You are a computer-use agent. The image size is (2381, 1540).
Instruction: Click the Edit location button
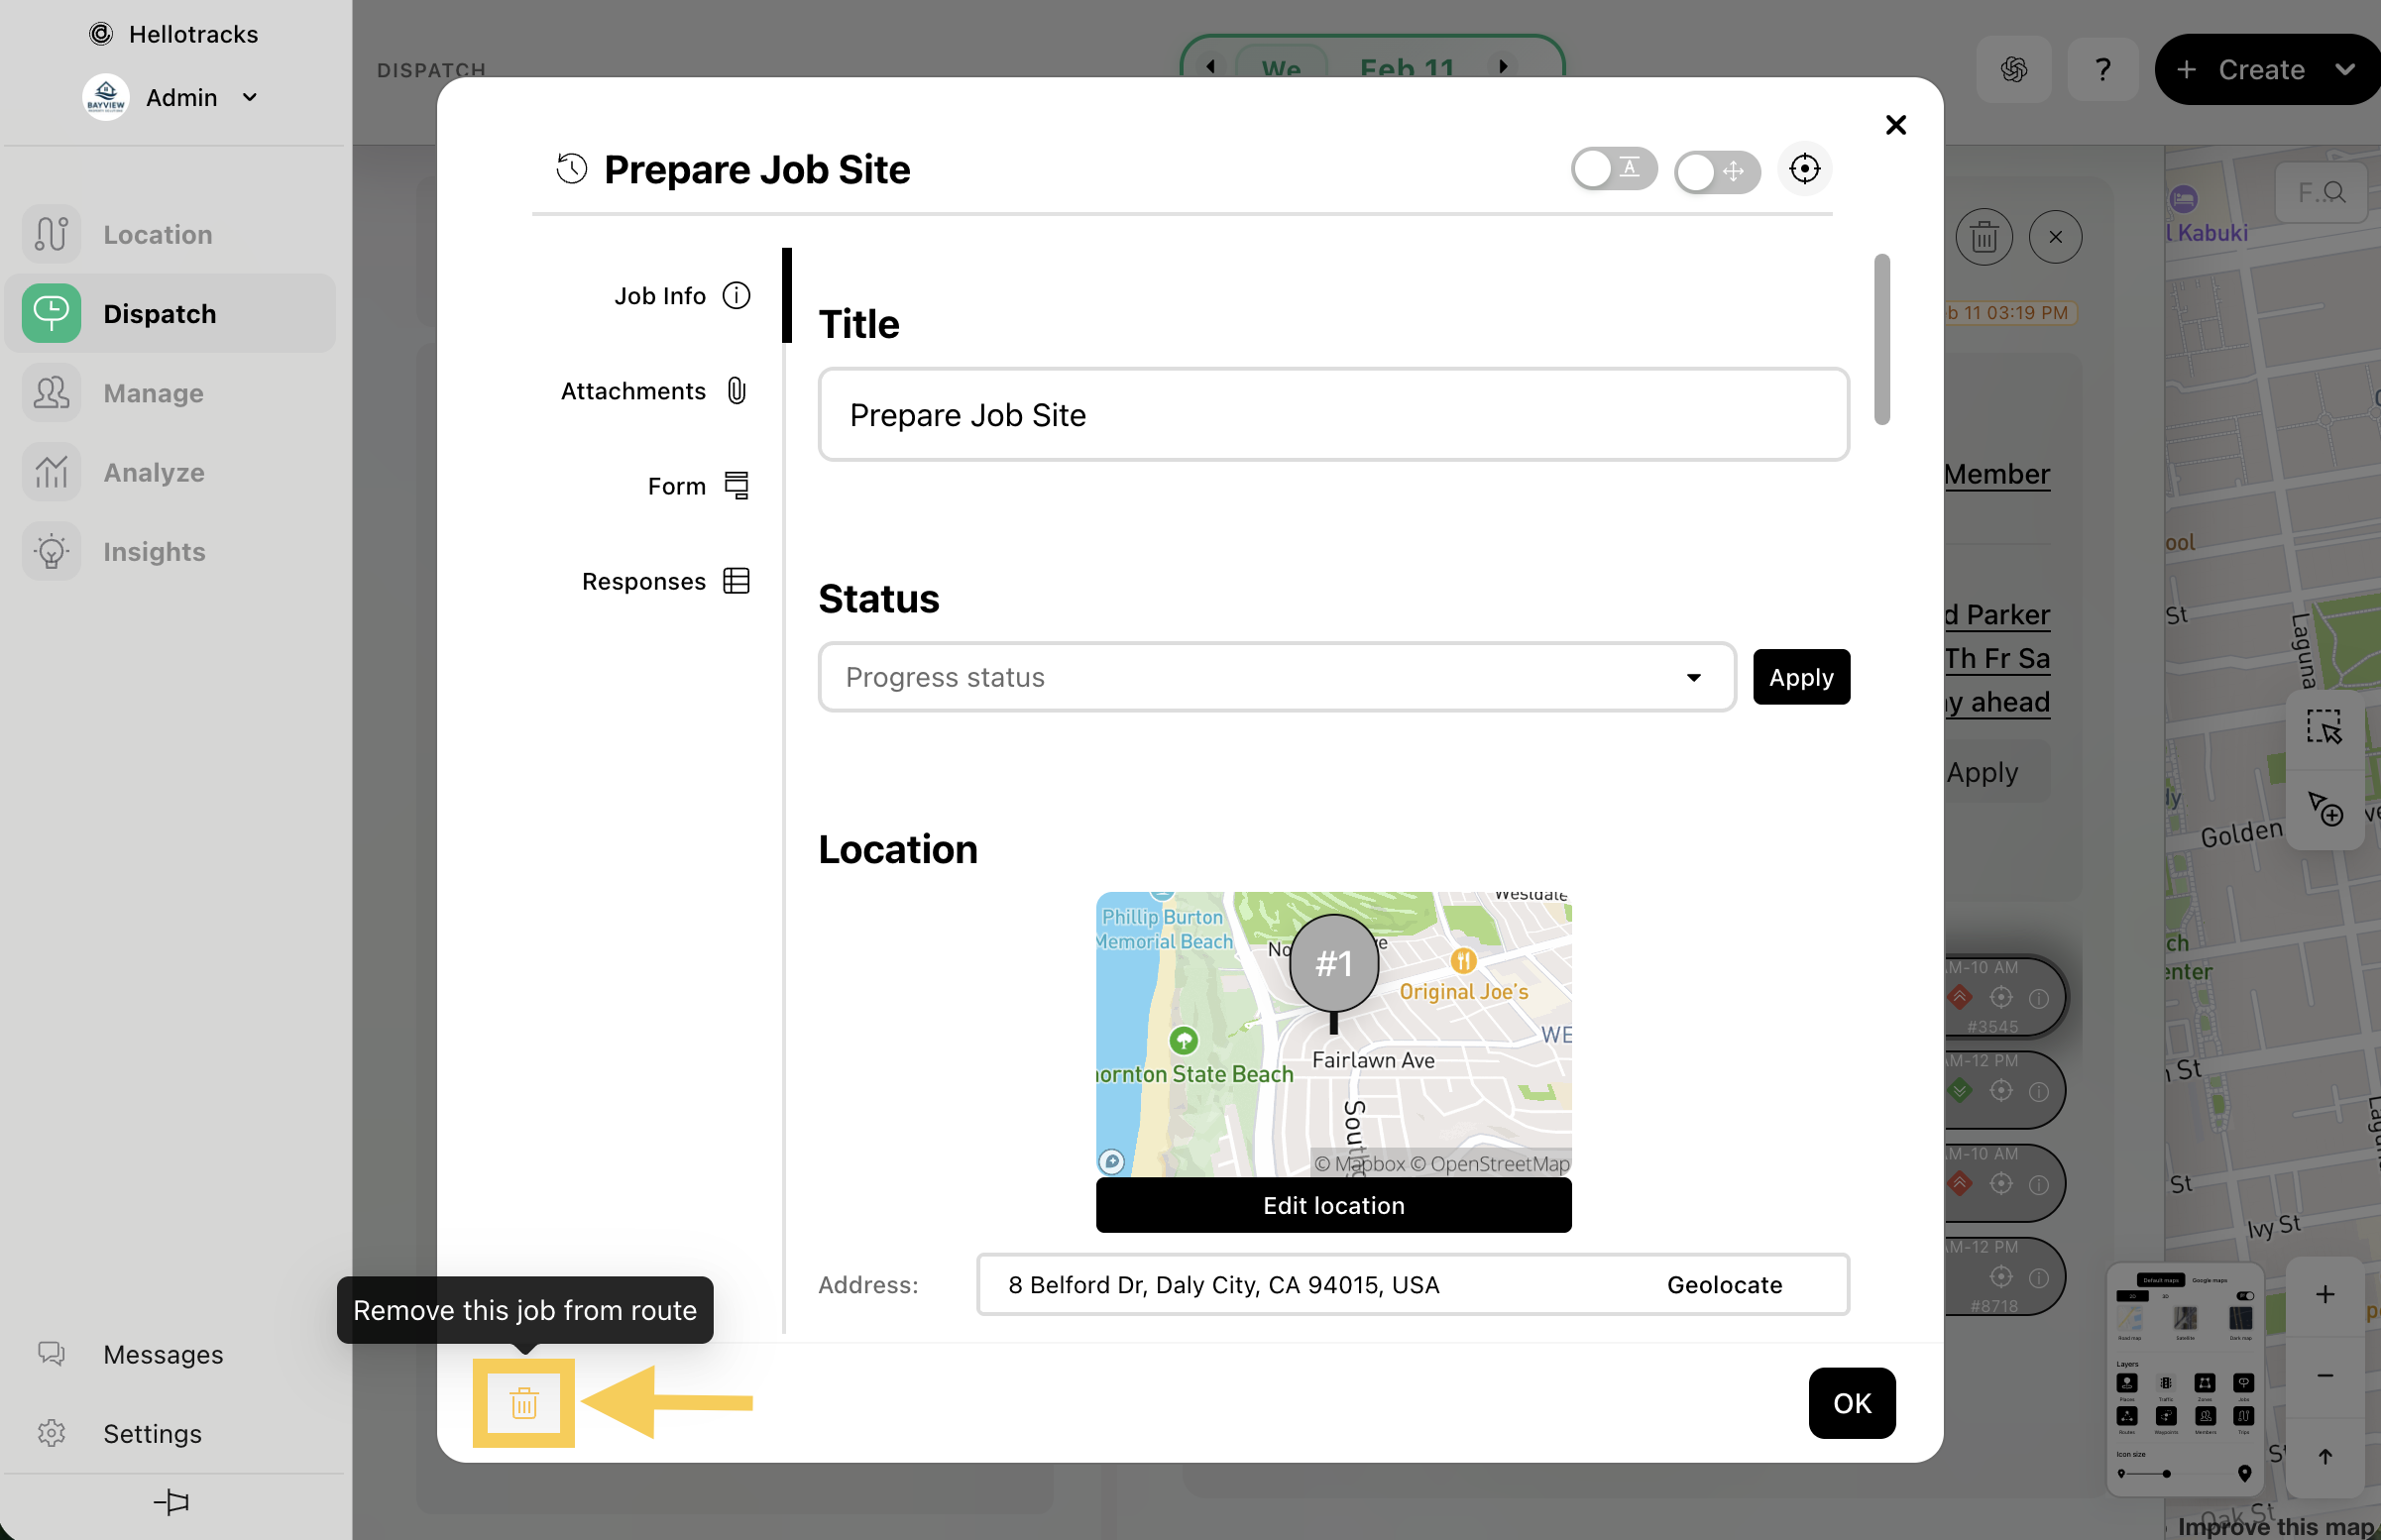(1333, 1205)
